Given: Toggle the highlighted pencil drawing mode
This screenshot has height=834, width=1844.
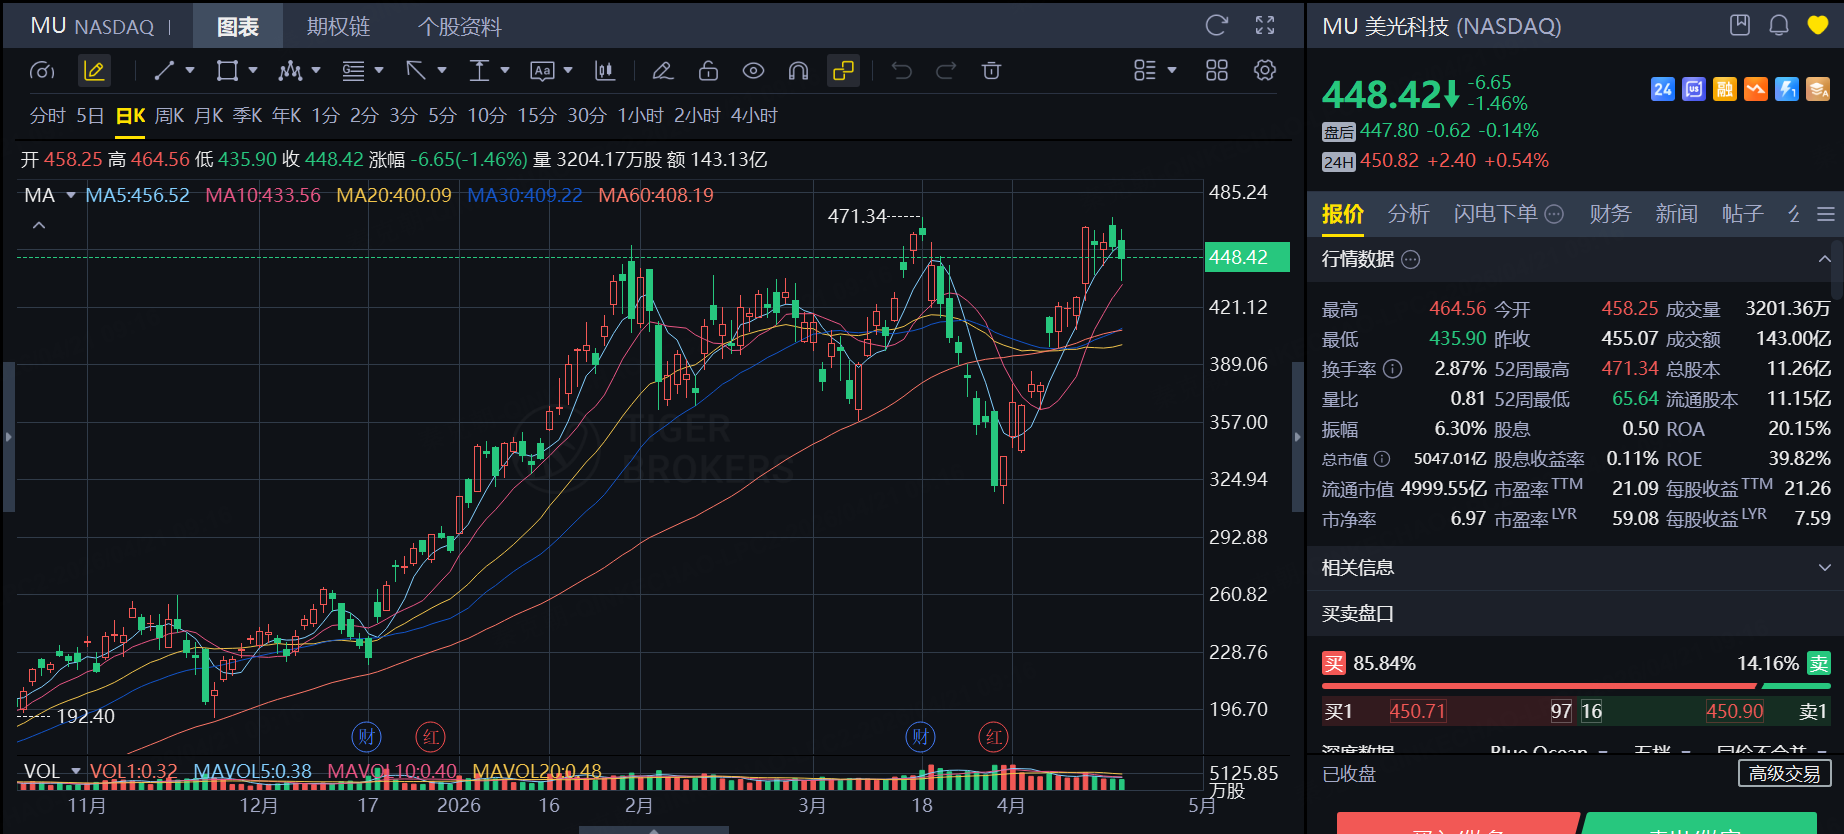Looking at the screenshot, I should (94, 71).
